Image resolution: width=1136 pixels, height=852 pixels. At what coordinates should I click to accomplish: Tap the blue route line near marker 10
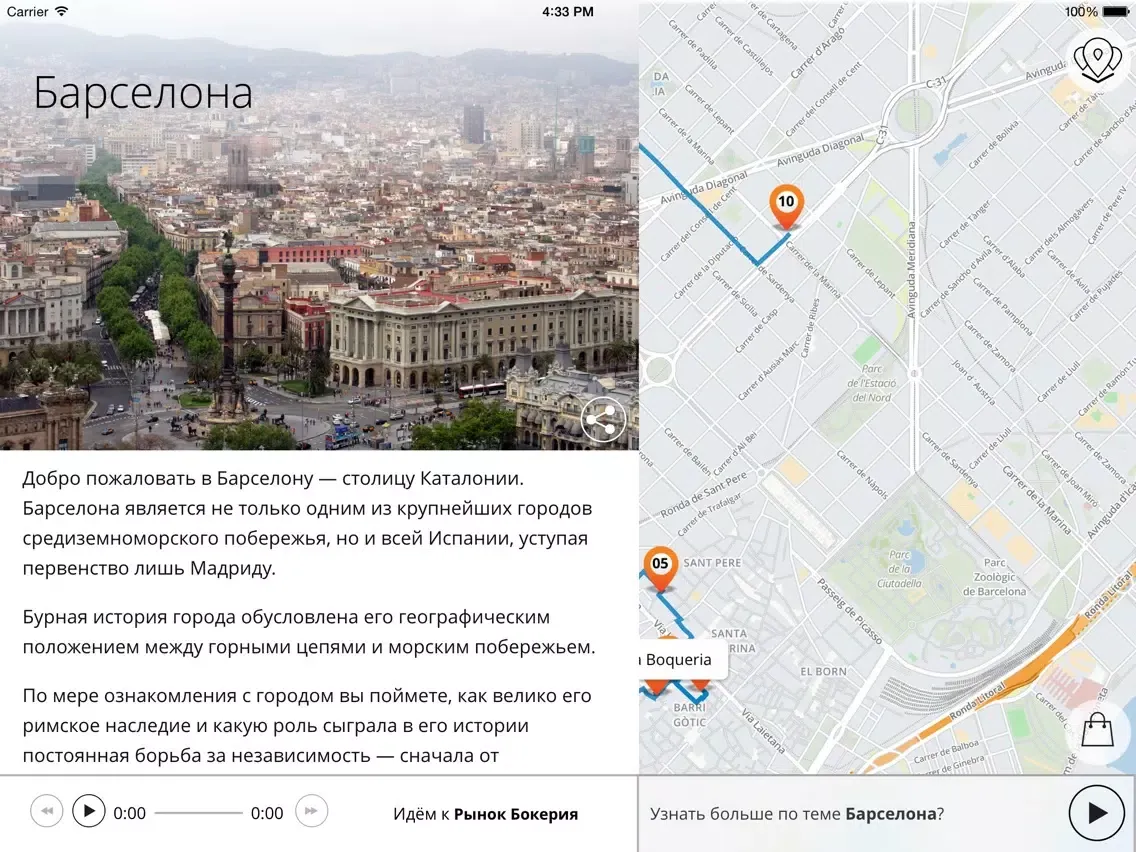[x=772, y=248]
